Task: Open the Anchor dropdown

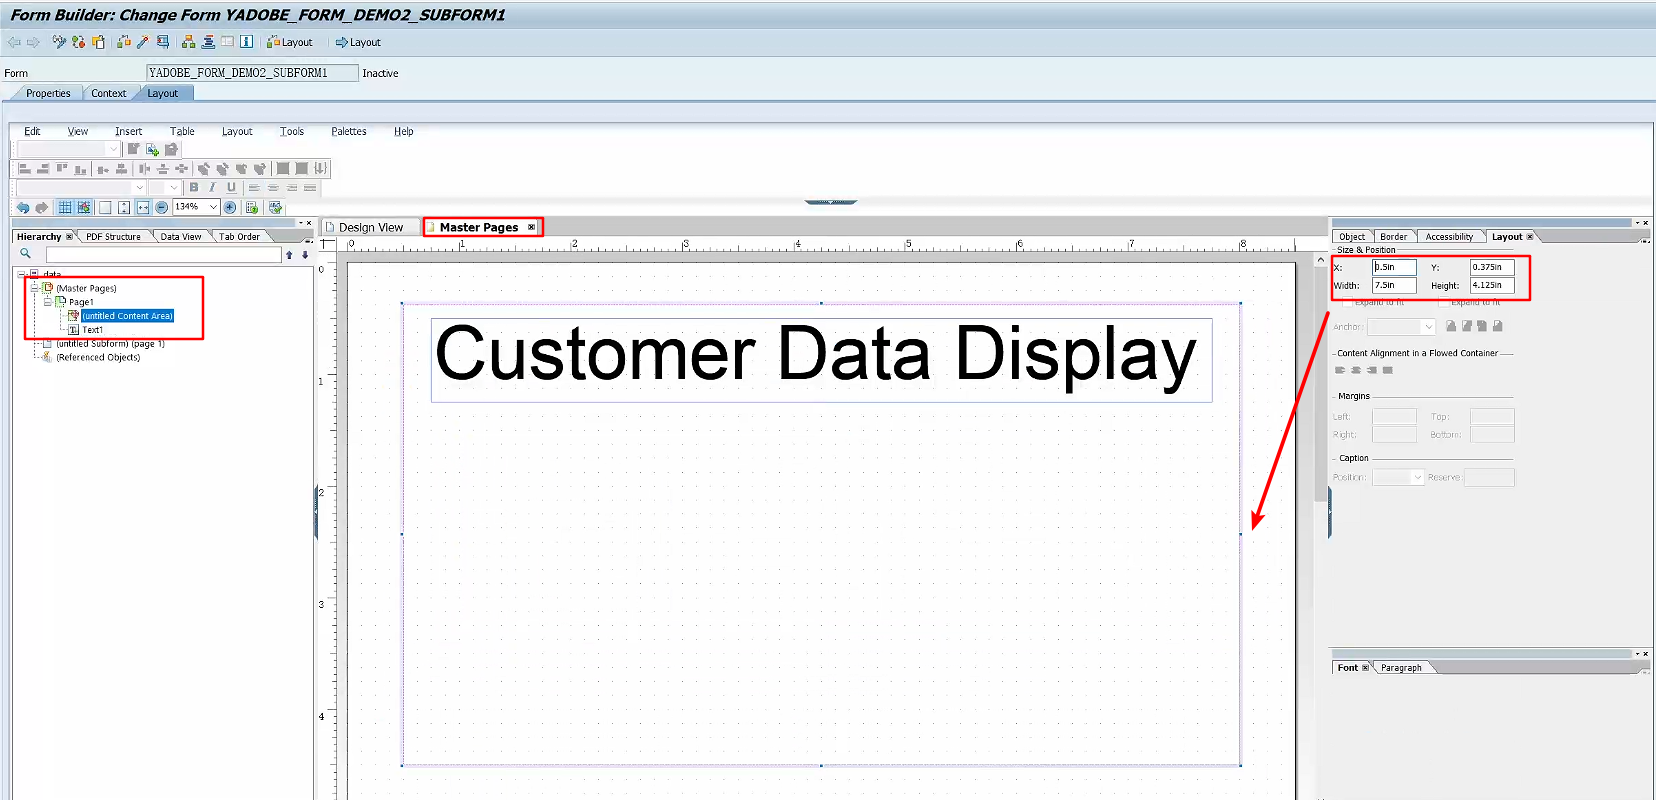Action: pos(1428,327)
